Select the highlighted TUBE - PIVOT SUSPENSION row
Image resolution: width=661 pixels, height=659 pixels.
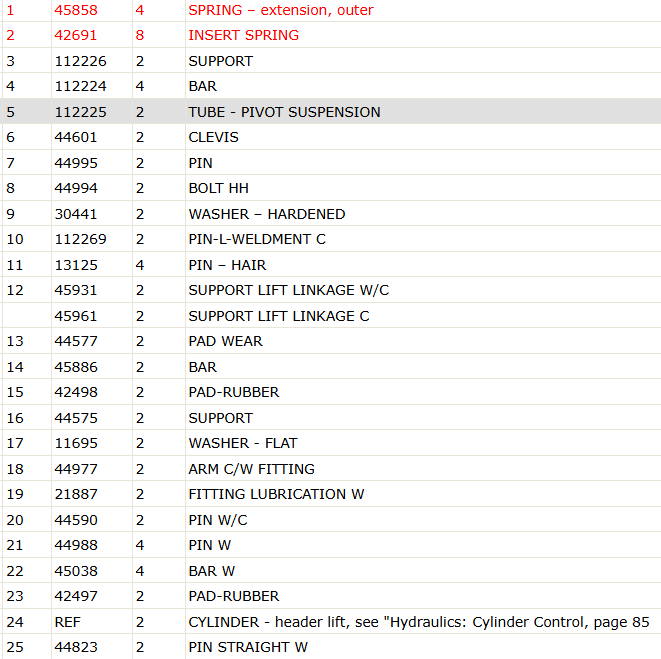tap(330, 112)
